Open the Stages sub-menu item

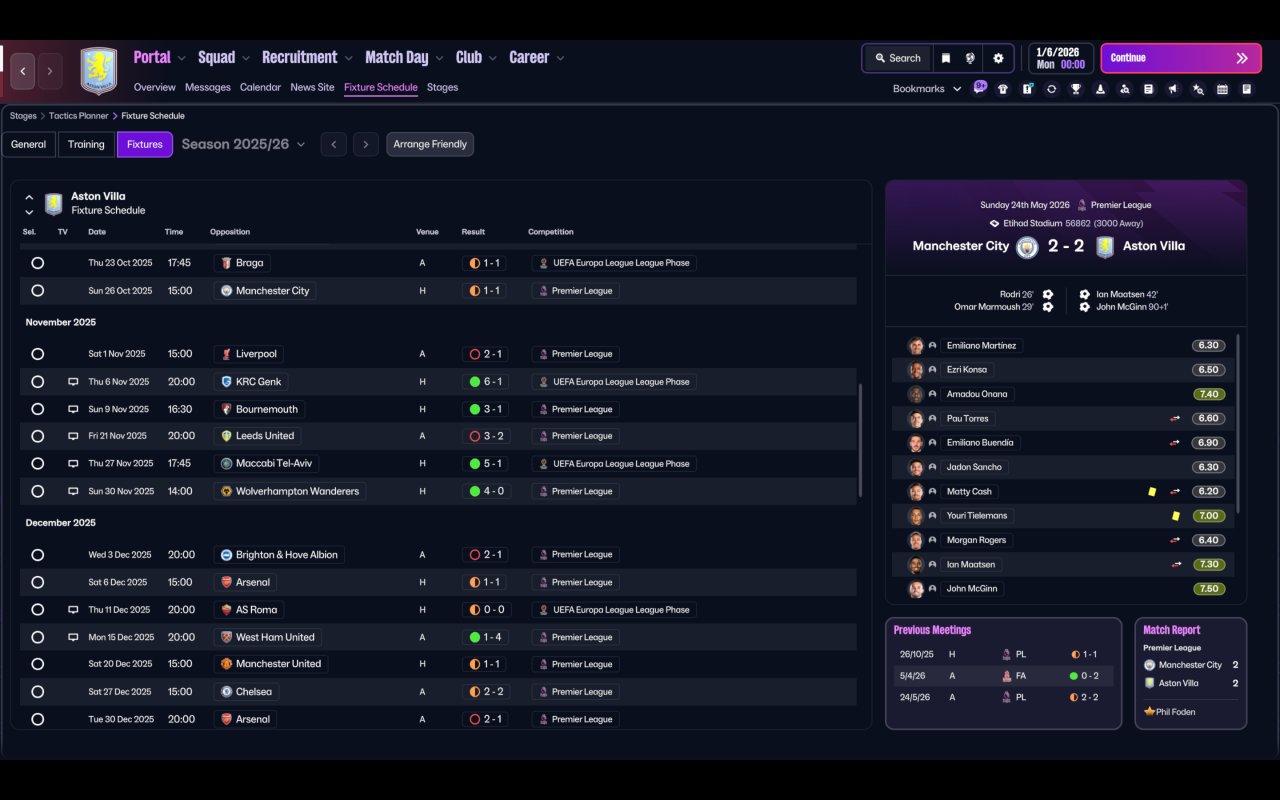point(442,87)
